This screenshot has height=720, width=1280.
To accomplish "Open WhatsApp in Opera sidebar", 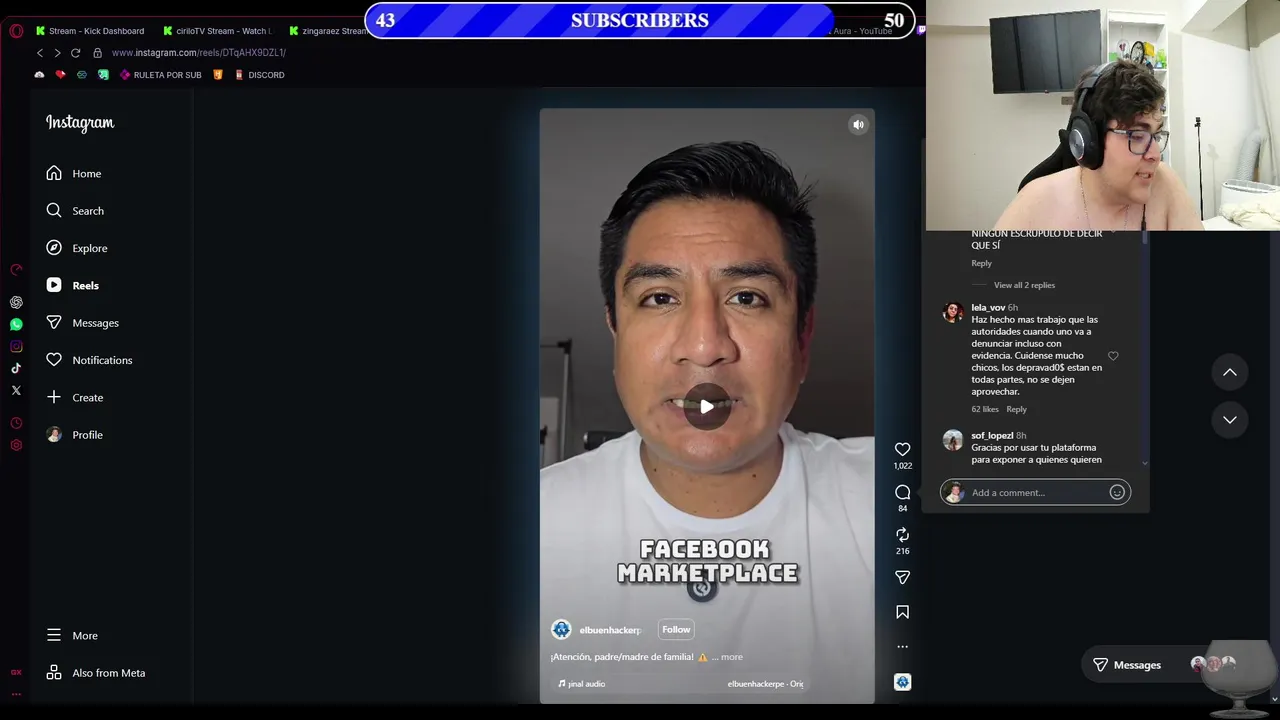I will click(x=16, y=324).
